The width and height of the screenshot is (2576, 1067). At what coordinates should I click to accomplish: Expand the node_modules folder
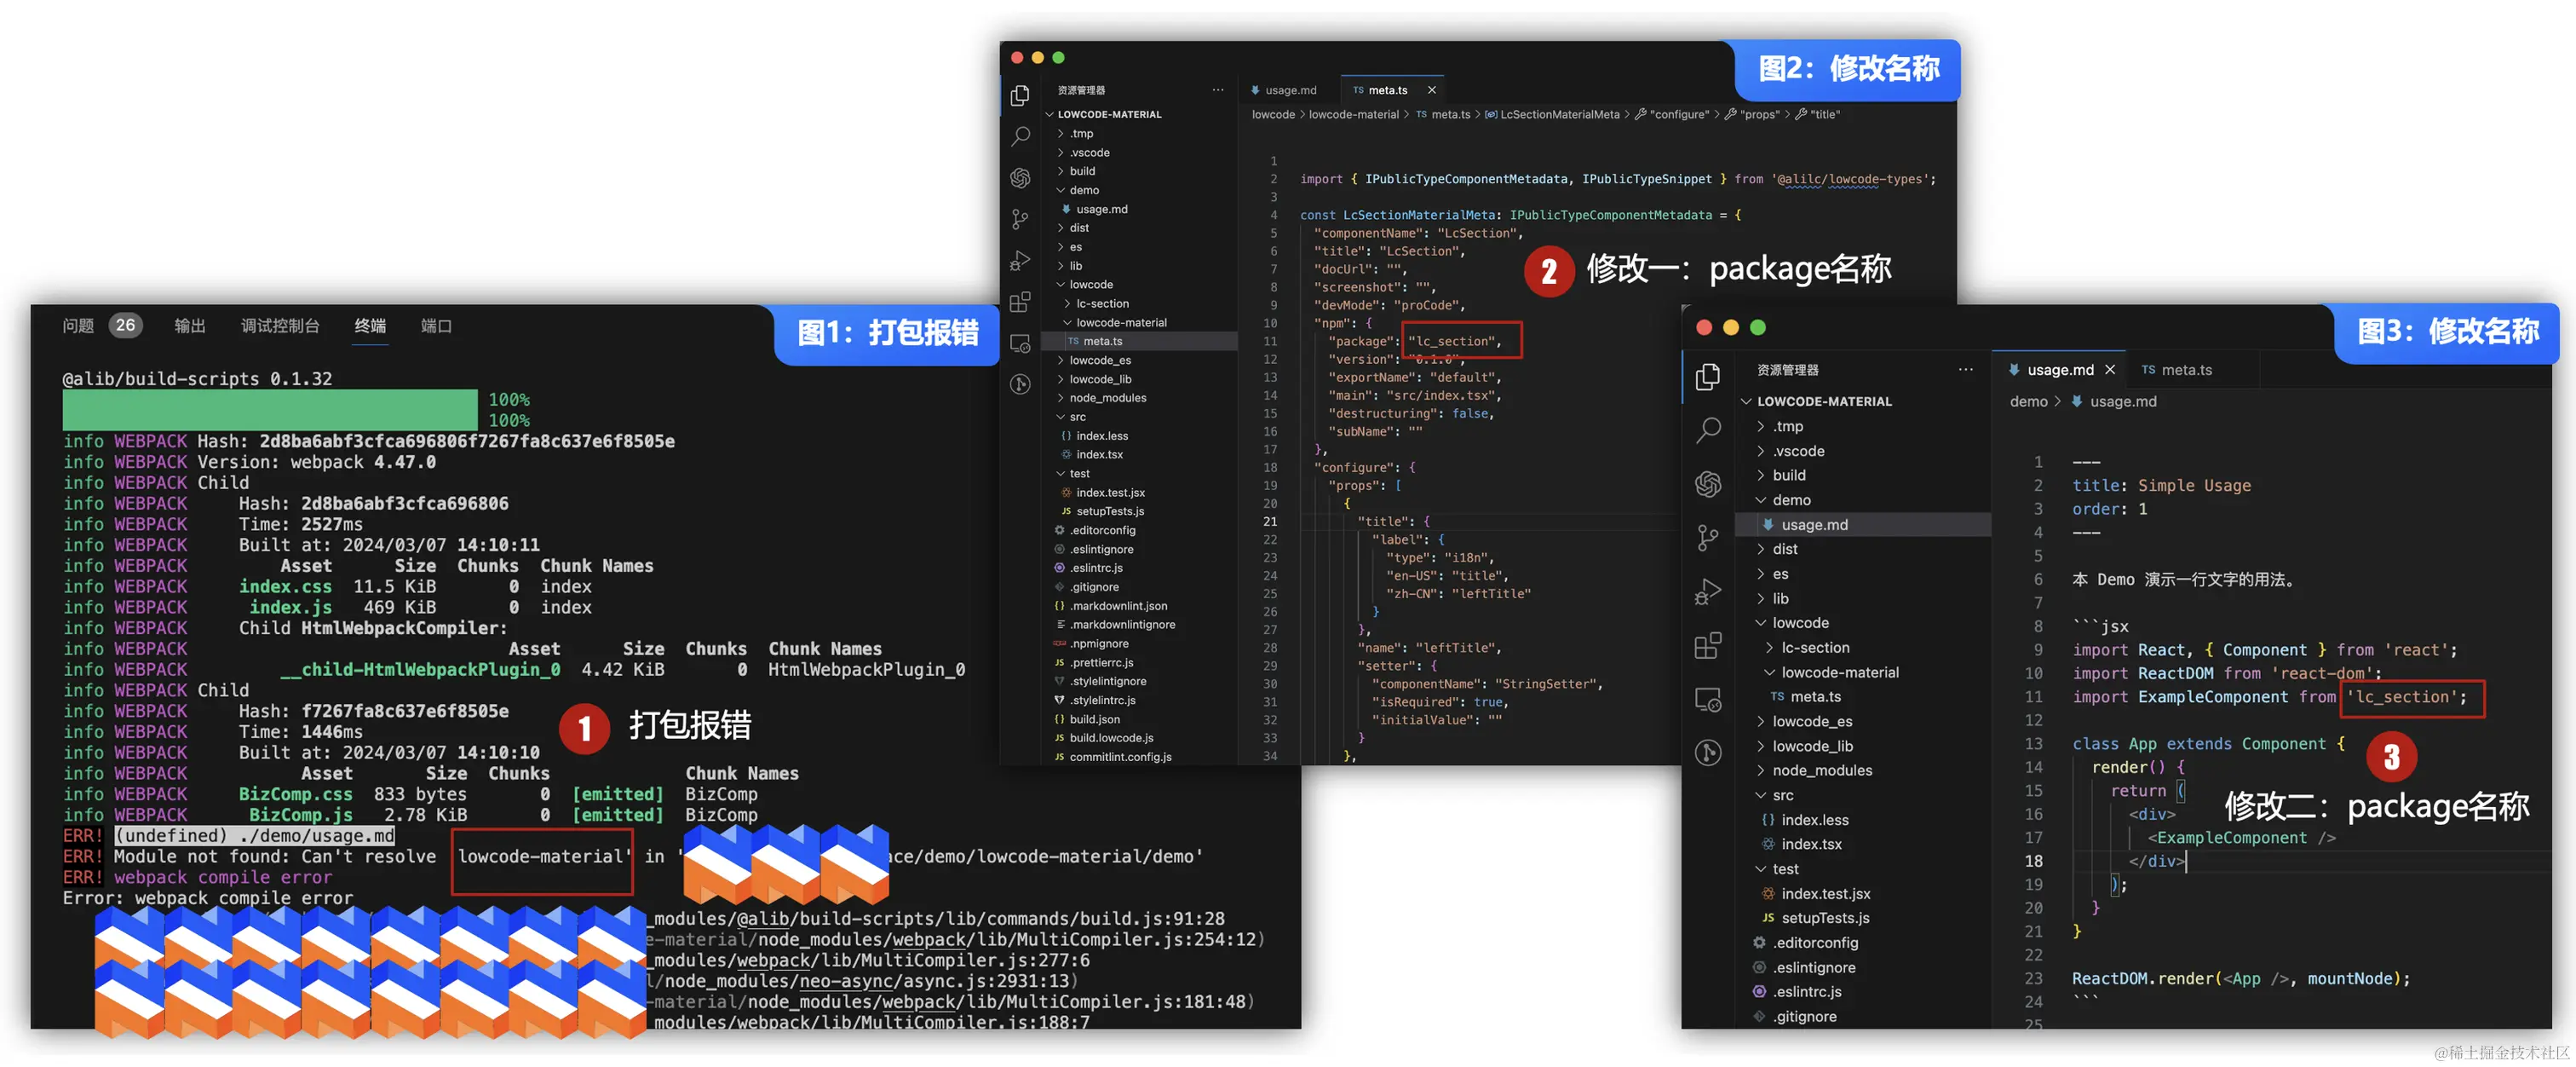tap(1110, 397)
